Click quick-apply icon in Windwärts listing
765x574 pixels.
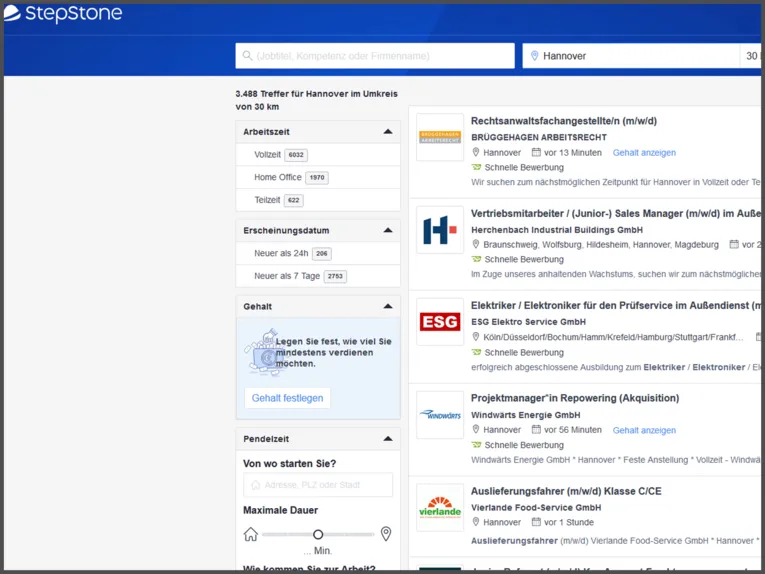(x=476, y=445)
